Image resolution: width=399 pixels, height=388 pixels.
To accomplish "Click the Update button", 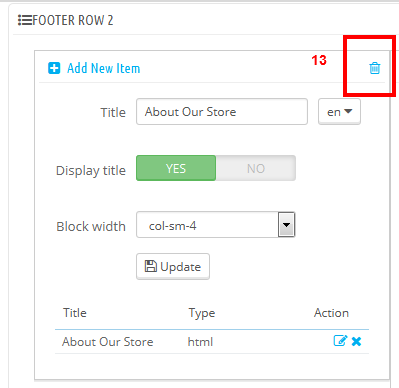I will click(173, 266).
